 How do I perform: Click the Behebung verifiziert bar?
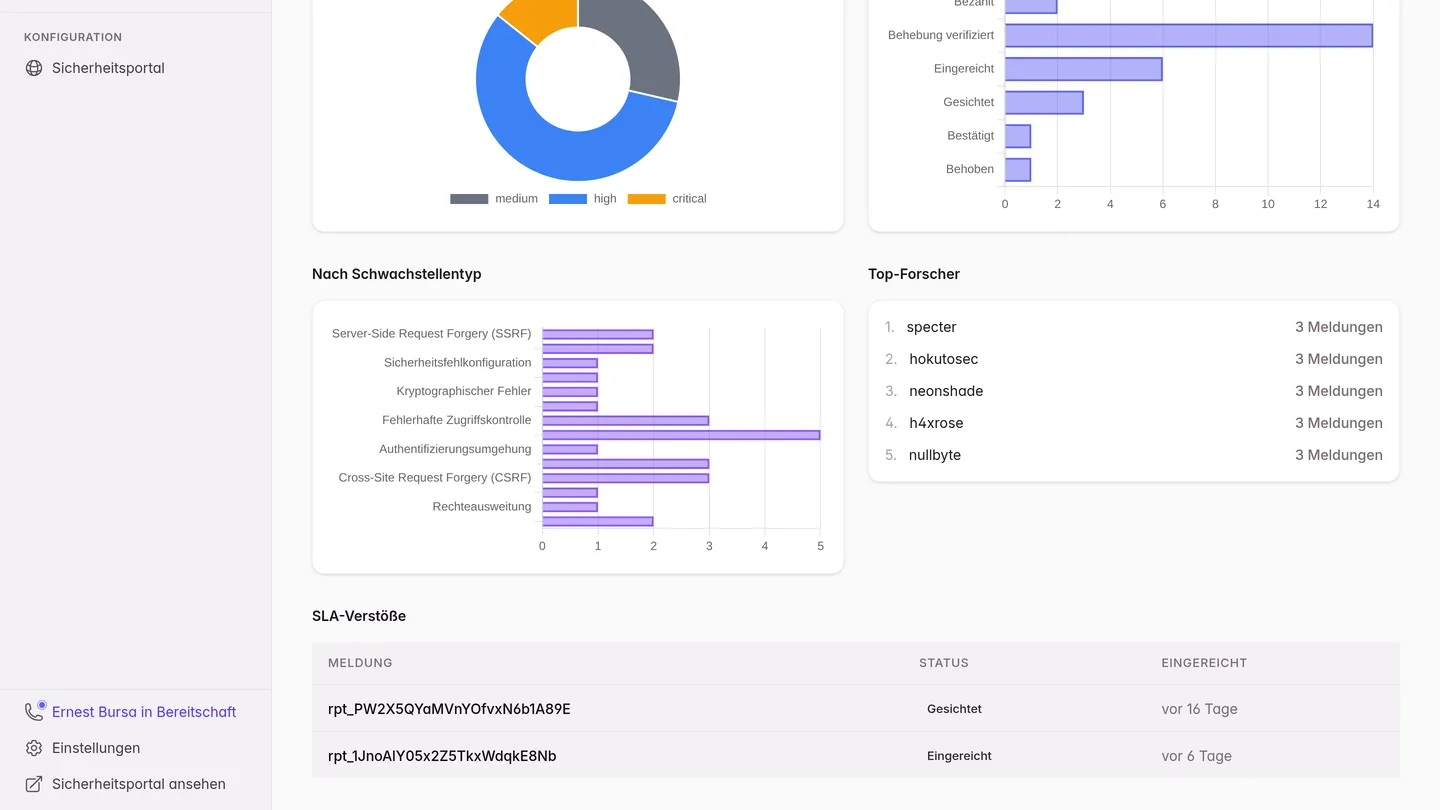click(1188, 35)
